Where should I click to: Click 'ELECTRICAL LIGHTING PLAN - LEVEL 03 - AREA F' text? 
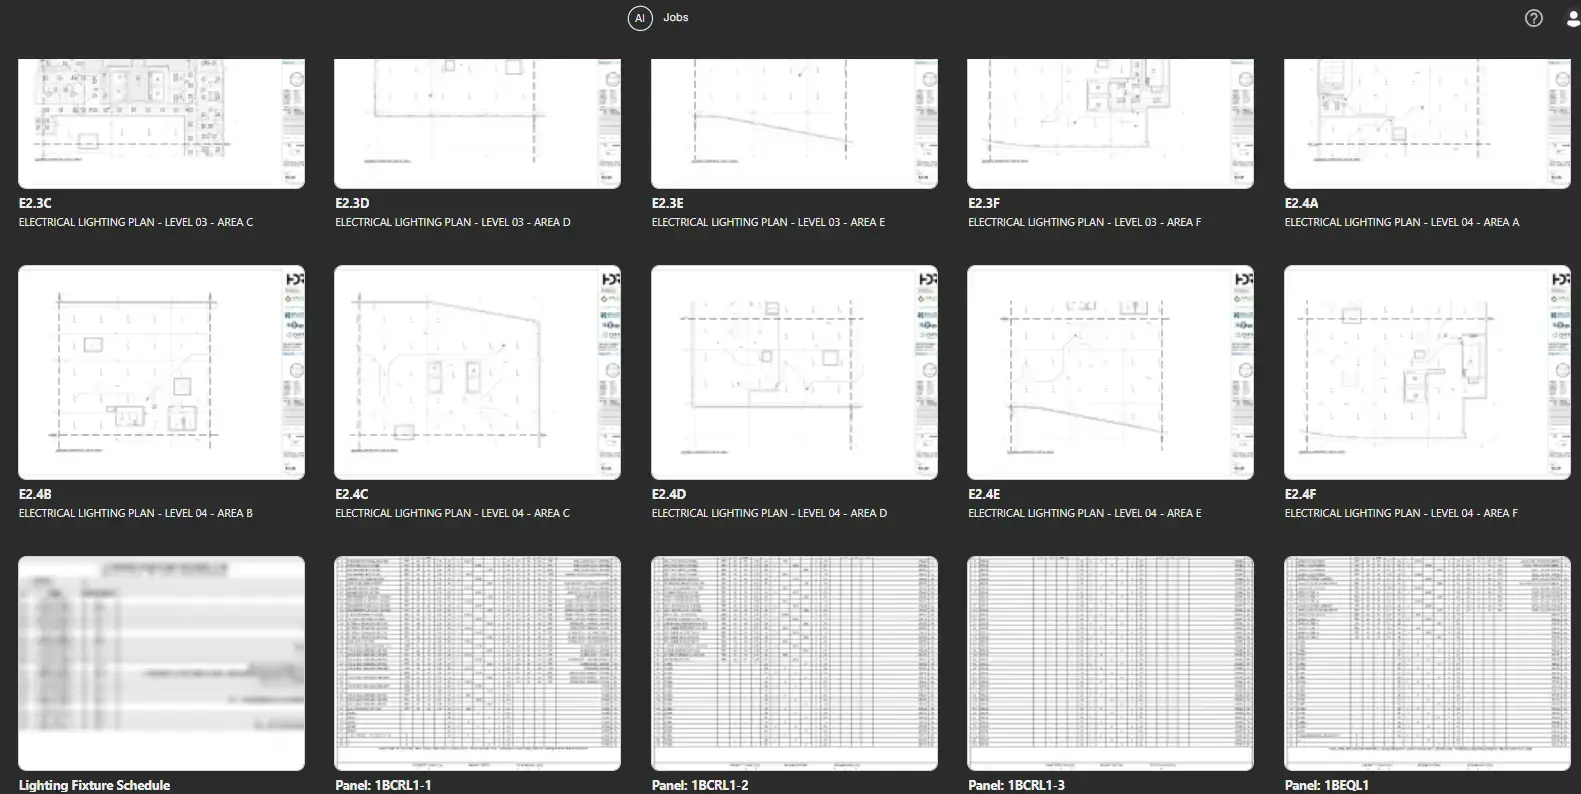(1085, 222)
